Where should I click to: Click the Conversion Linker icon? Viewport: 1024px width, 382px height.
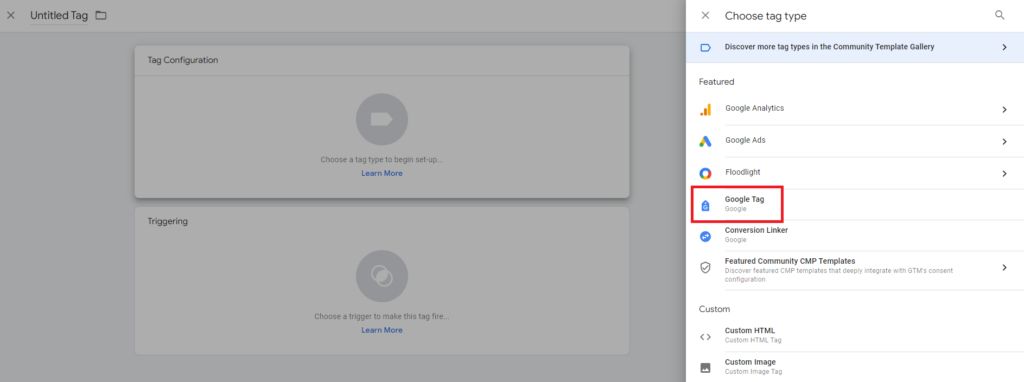pyautogui.click(x=705, y=236)
